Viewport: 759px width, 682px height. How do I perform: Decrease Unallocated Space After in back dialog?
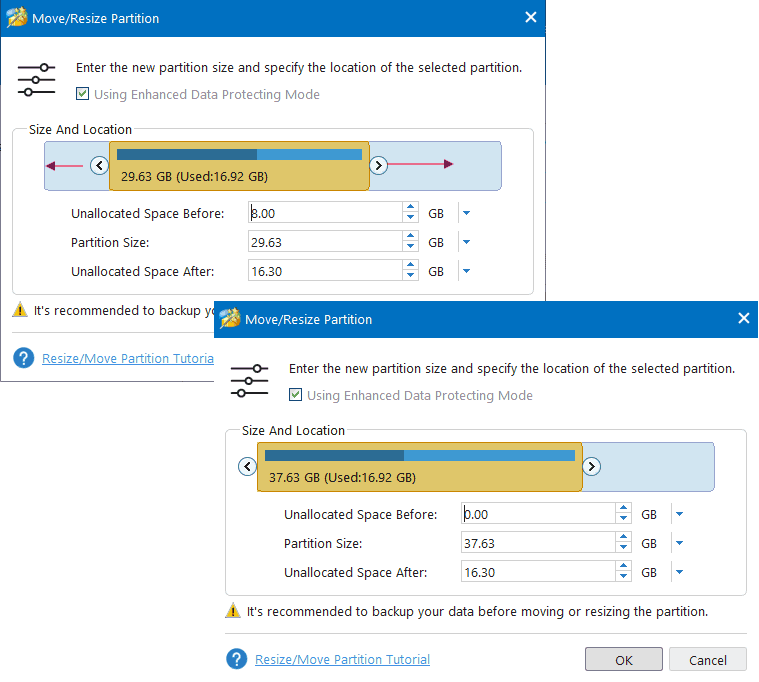click(x=410, y=276)
